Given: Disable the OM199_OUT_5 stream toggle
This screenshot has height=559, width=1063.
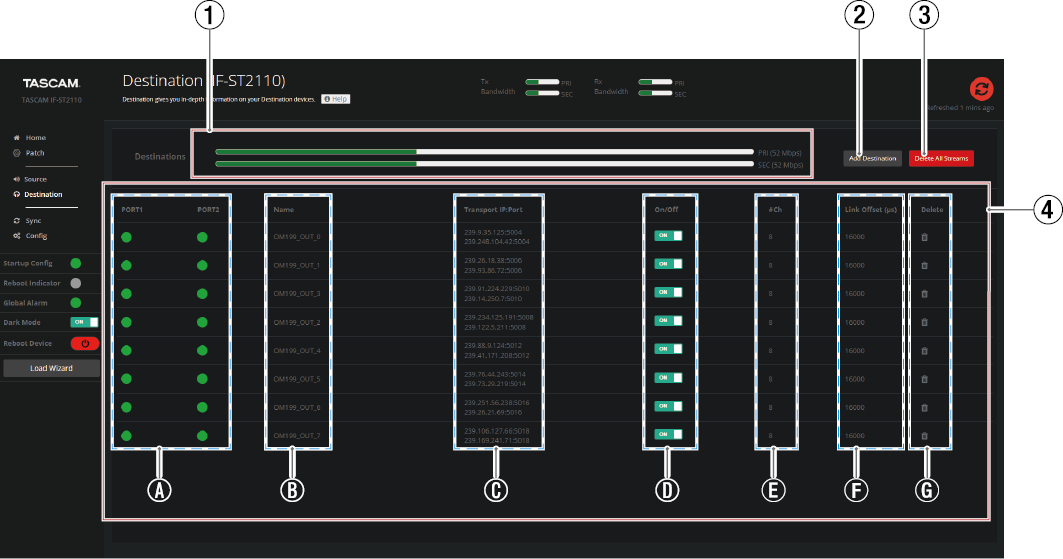Looking at the screenshot, I should click(x=668, y=377).
